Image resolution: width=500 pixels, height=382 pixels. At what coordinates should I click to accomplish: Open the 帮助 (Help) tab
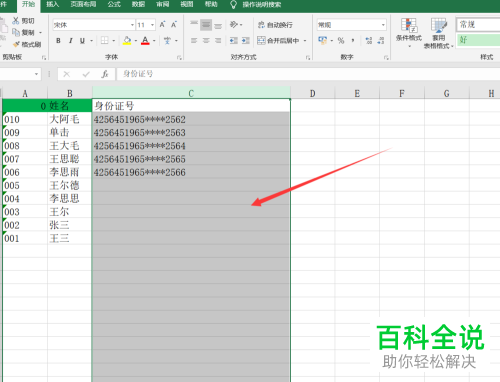(211, 4)
